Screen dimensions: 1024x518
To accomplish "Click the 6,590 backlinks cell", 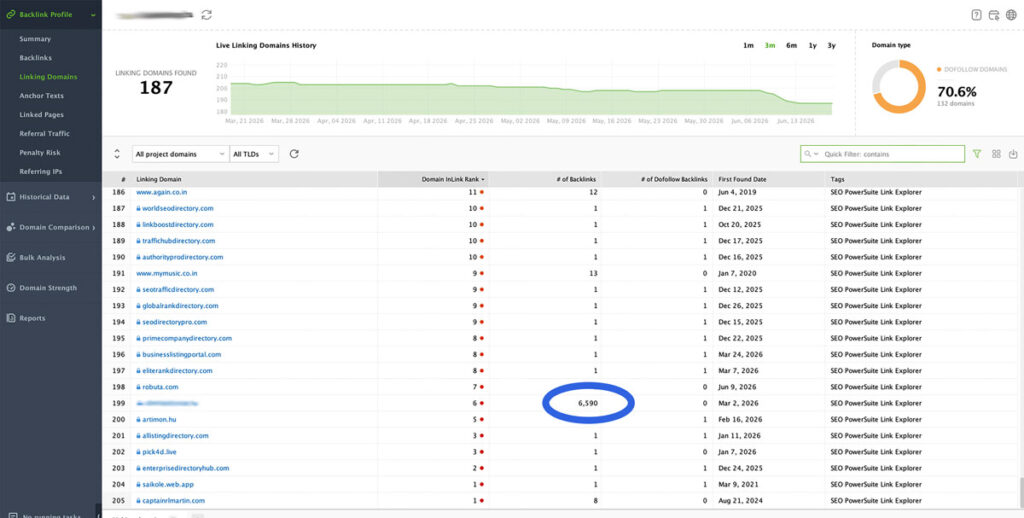I will click(588, 403).
